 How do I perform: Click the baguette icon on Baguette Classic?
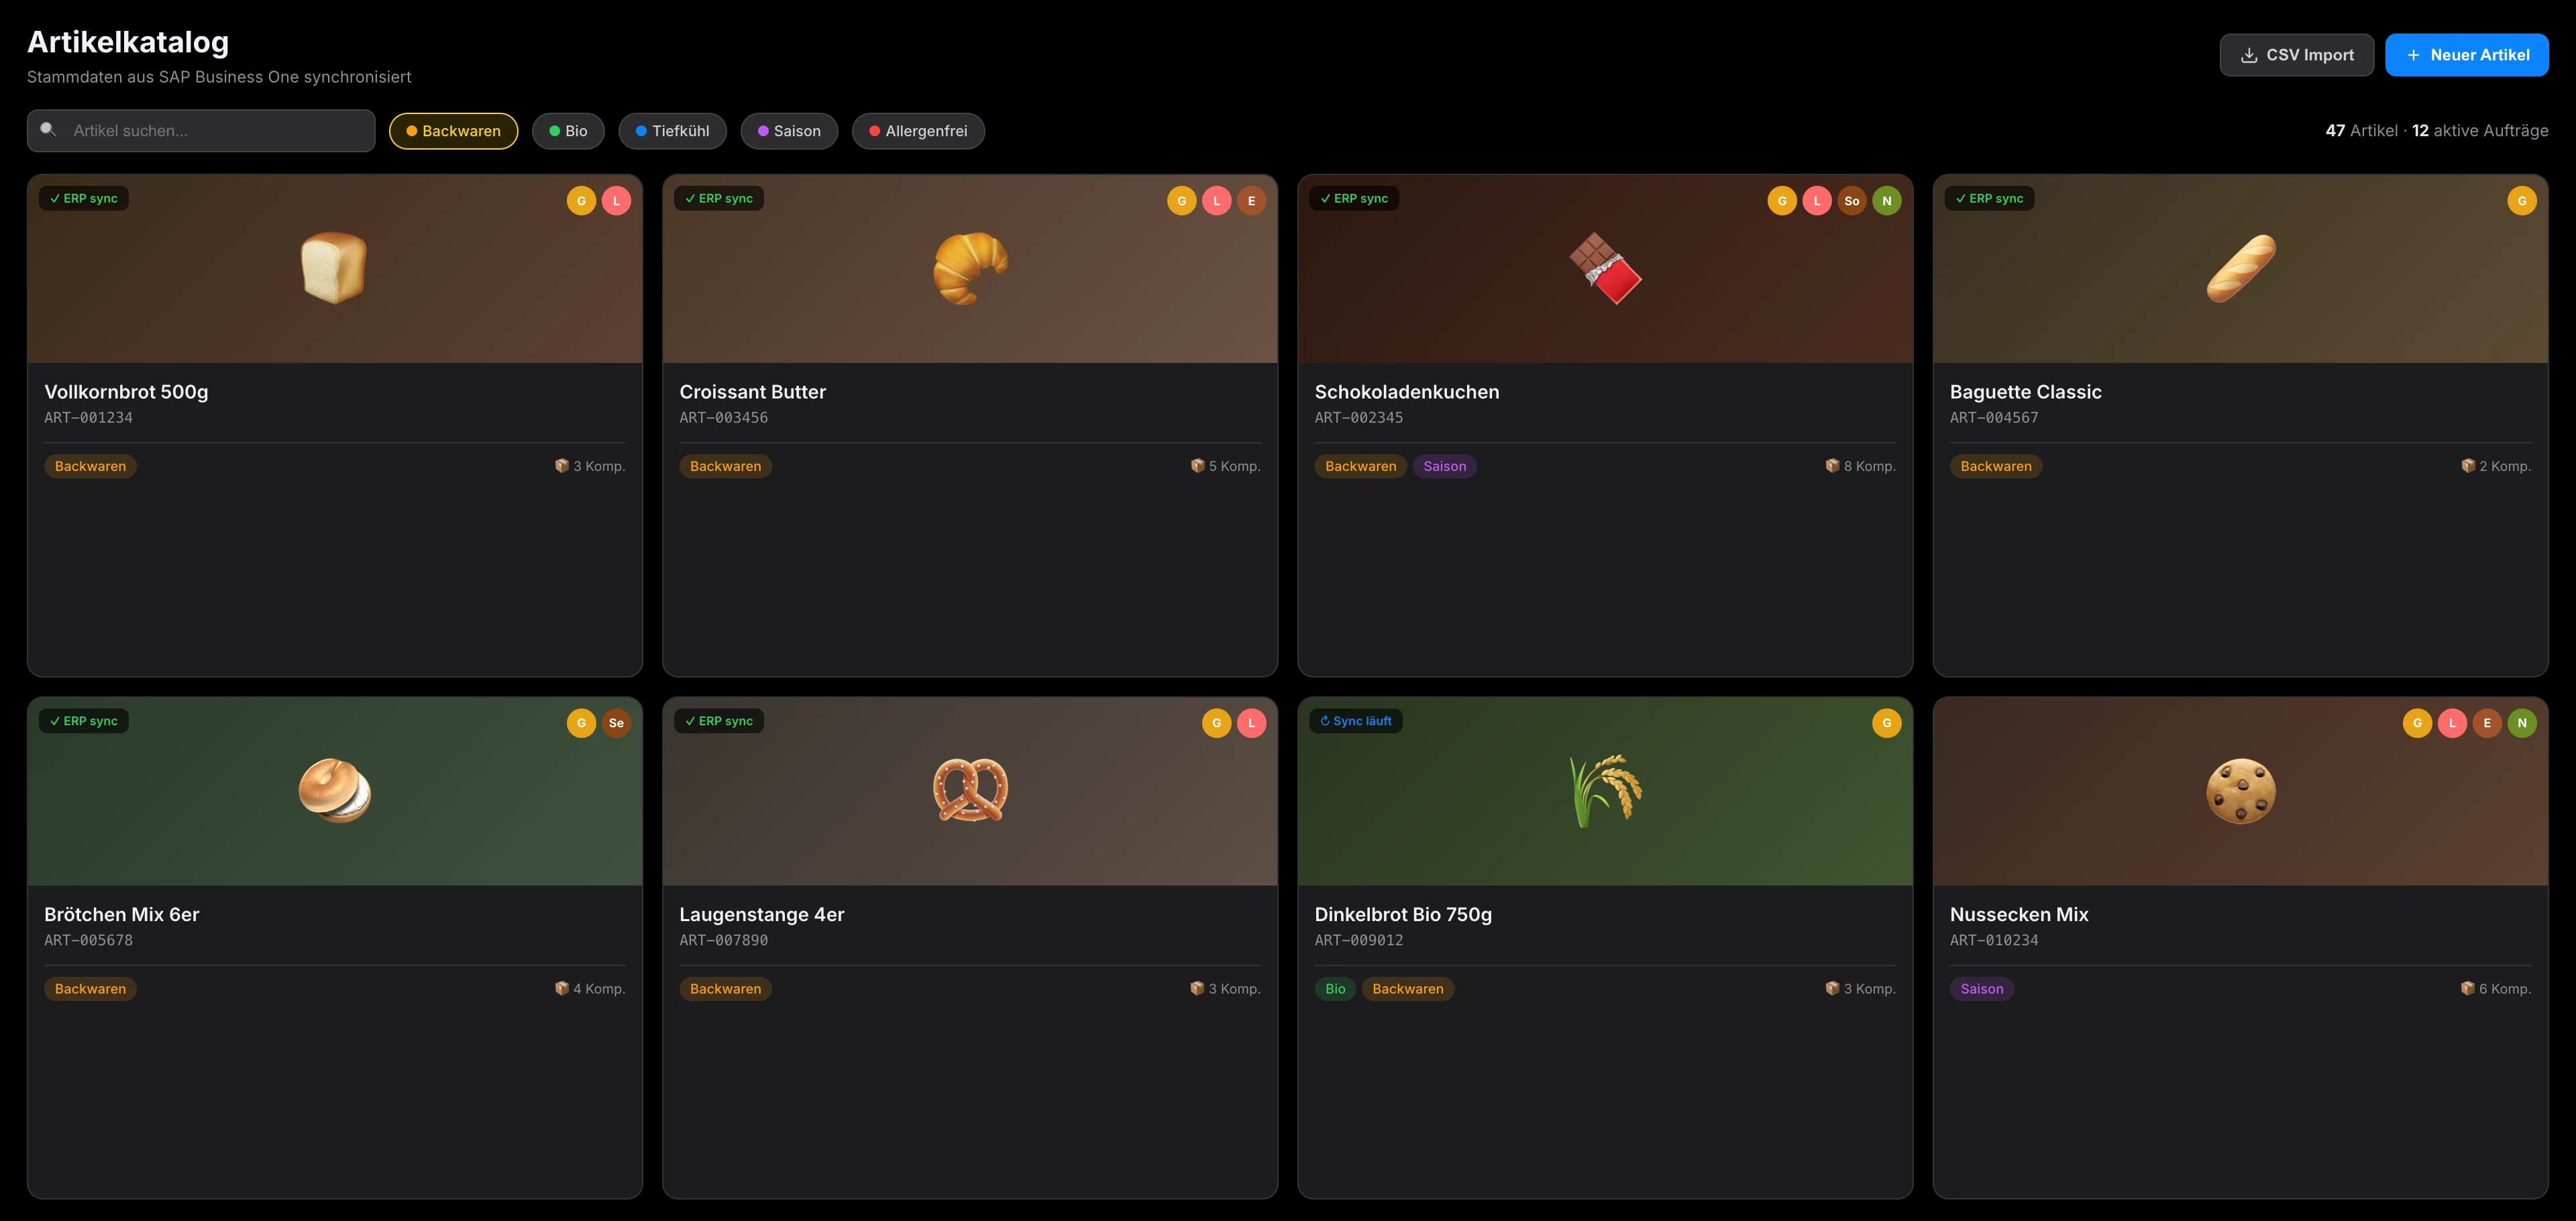[x=2240, y=268]
